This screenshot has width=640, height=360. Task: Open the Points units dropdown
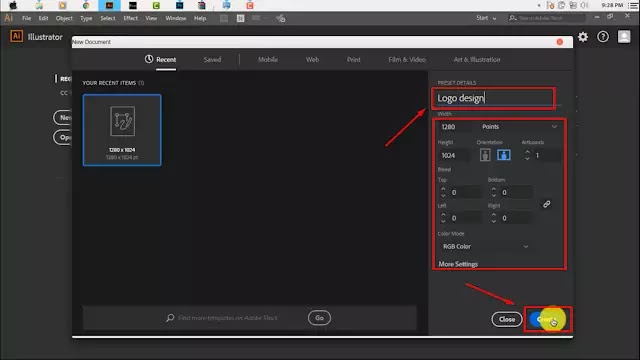[519, 127]
